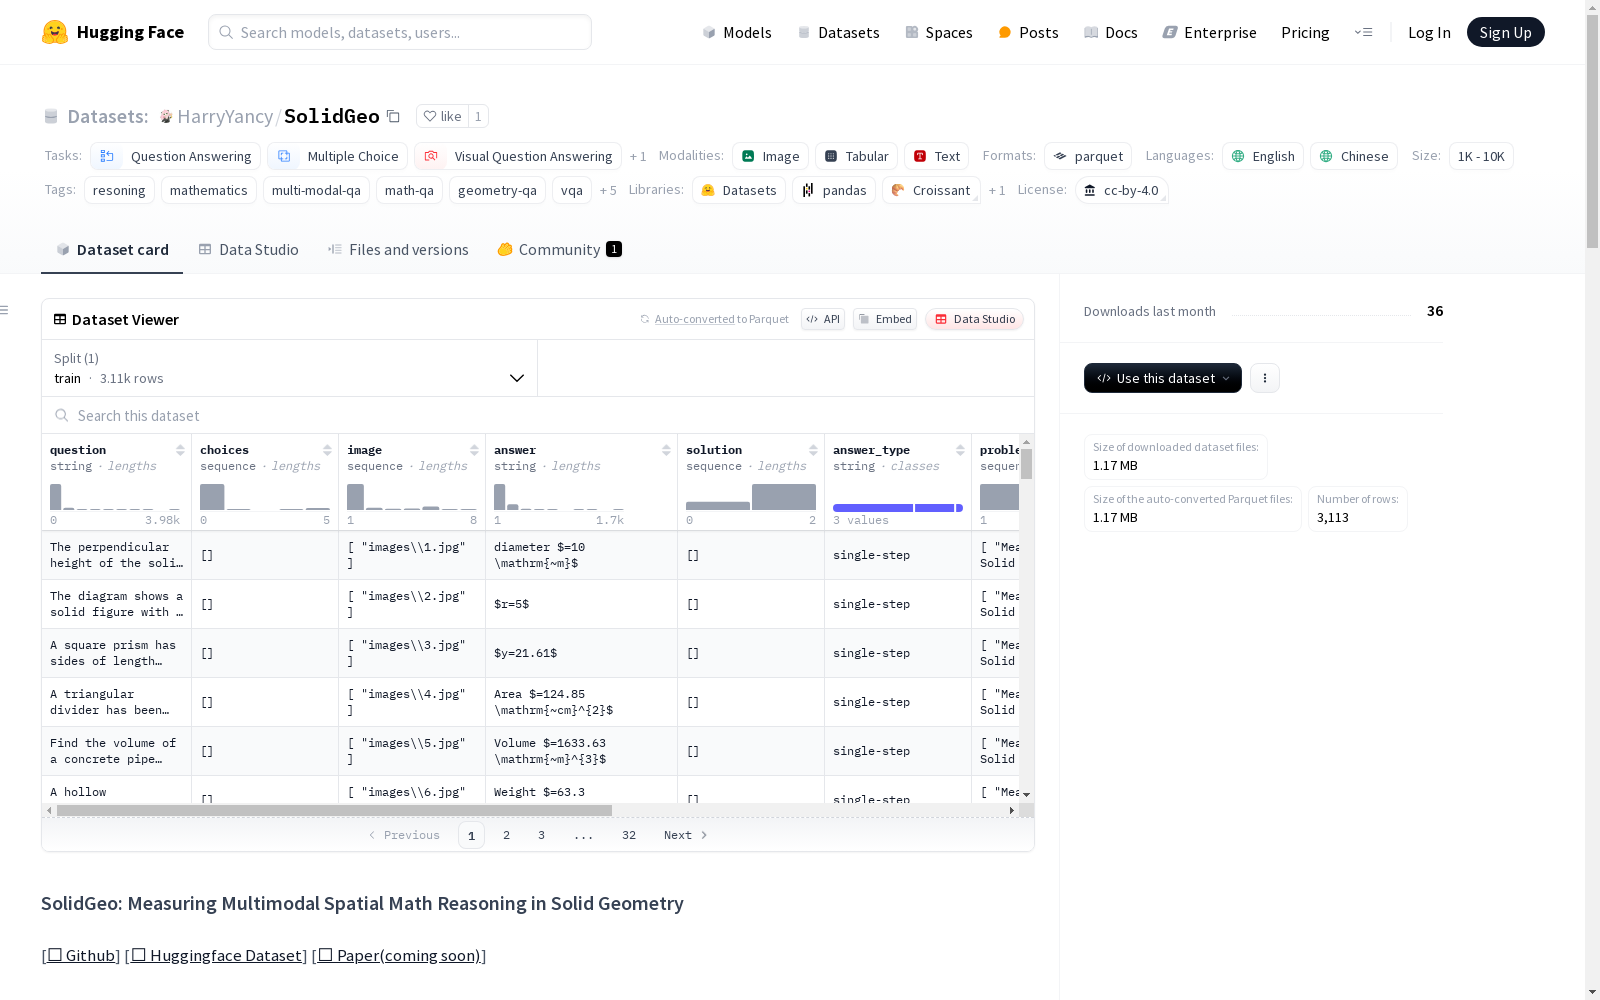Sort the image column with sort icon
This screenshot has width=1600, height=1000.
click(474, 450)
